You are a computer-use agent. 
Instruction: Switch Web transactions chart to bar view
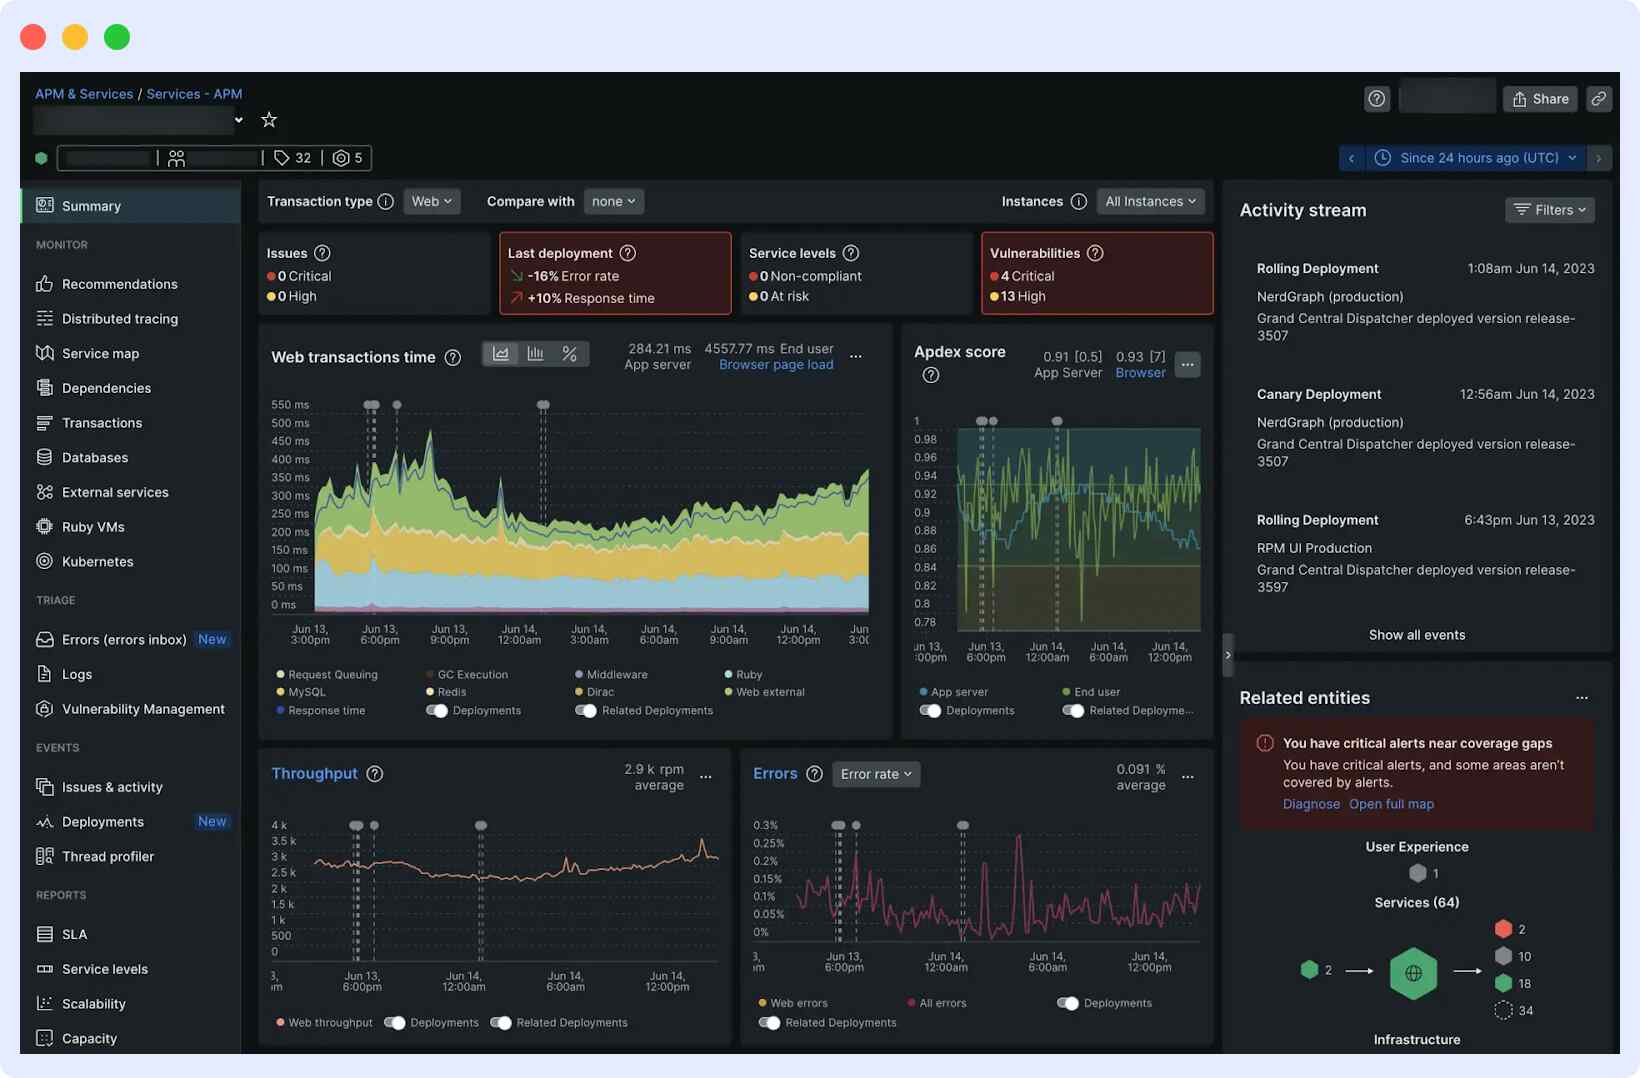point(536,353)
